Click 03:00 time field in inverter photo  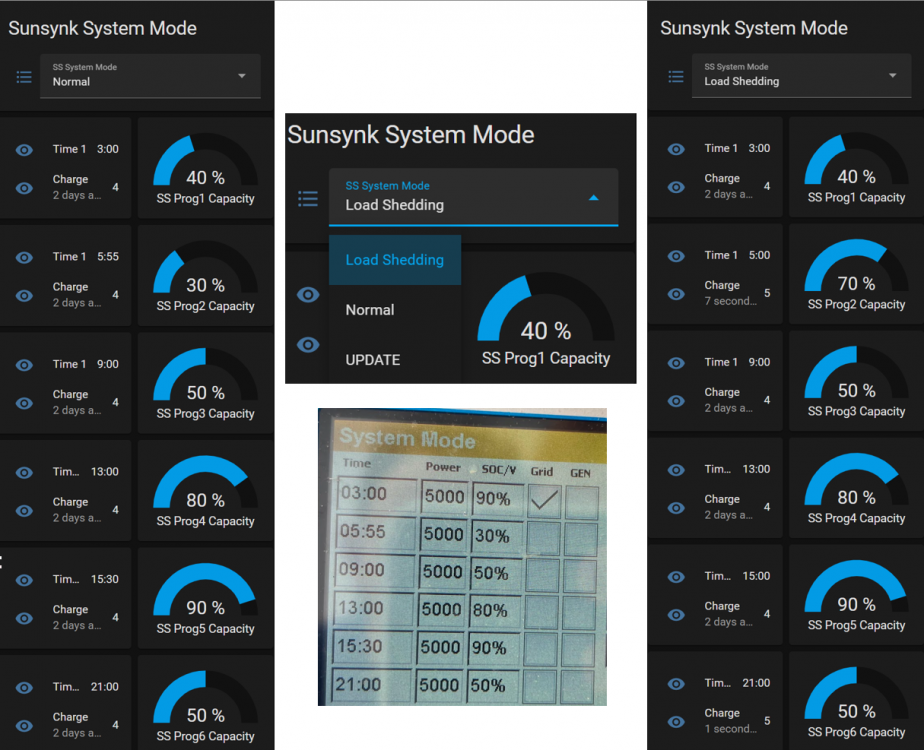coord(377,494)
